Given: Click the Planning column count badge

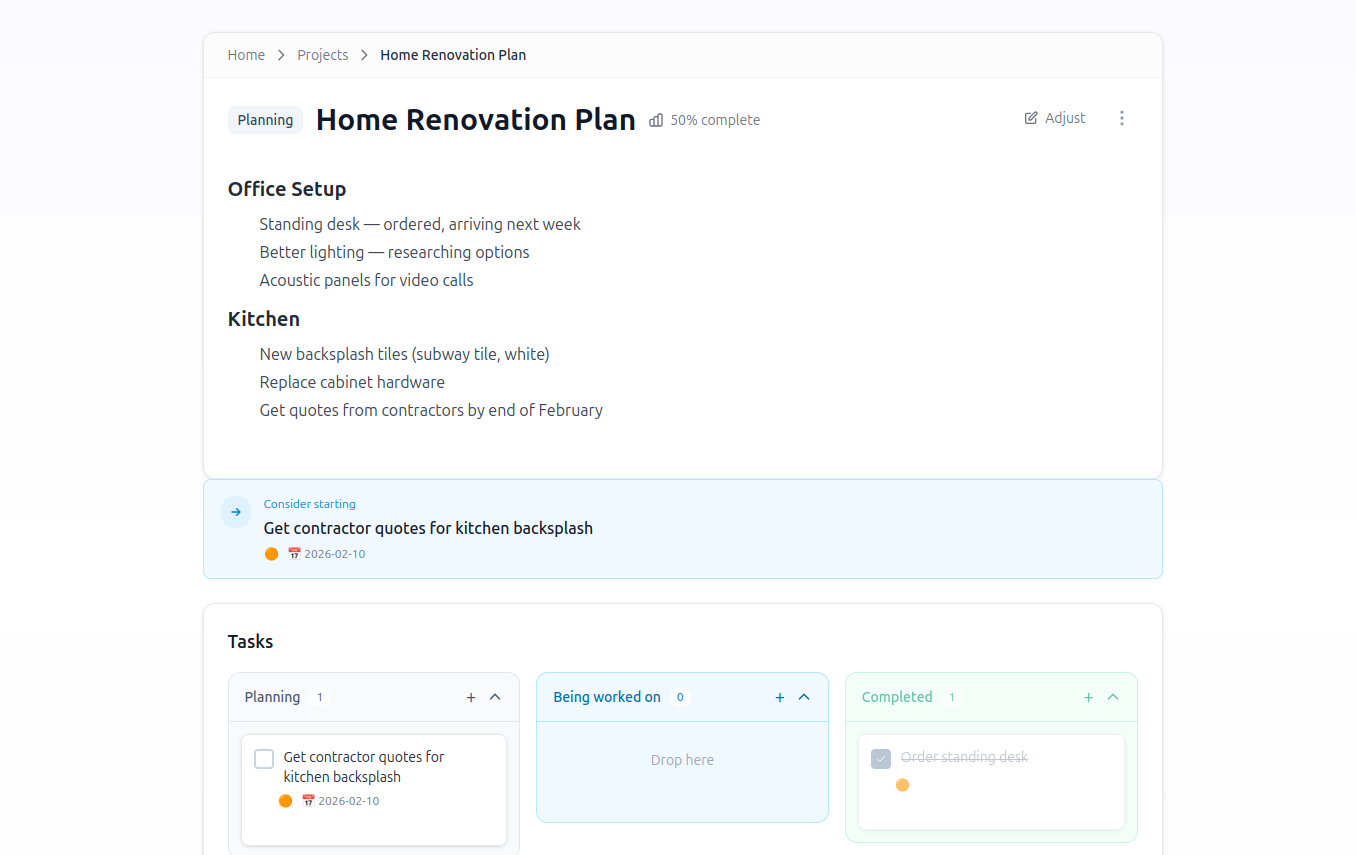Looking at the screenshot, I should [x=320, y=697].
